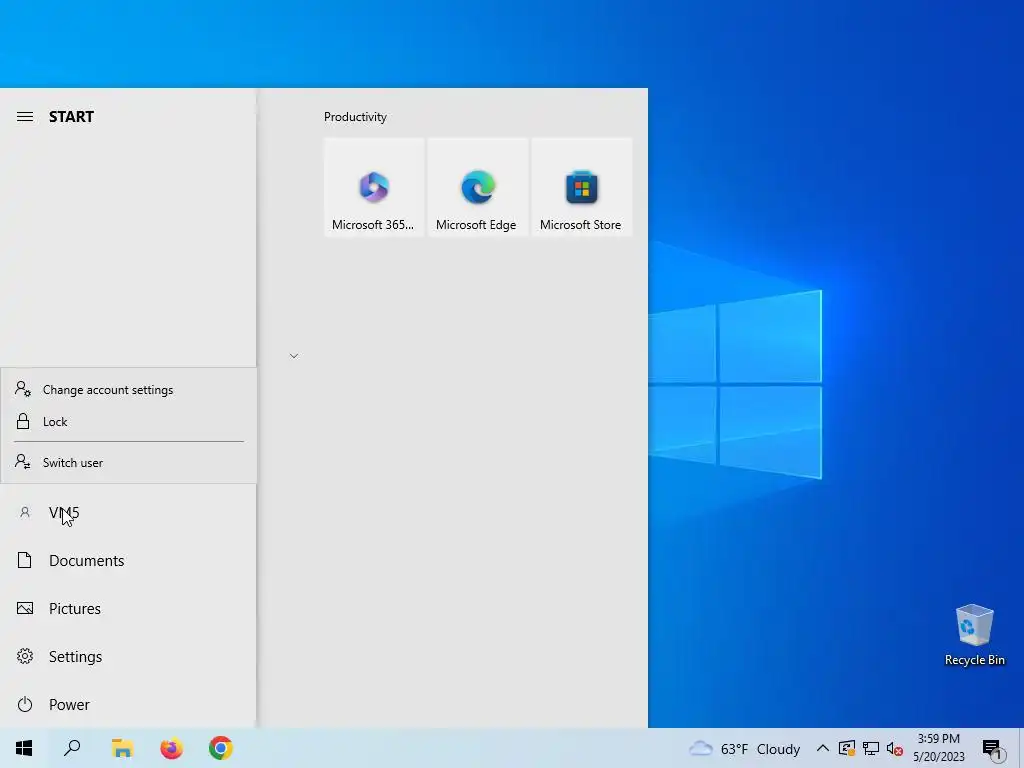Show hidden system tray icons
The image size is (1024, 768).
coord(823,748)
